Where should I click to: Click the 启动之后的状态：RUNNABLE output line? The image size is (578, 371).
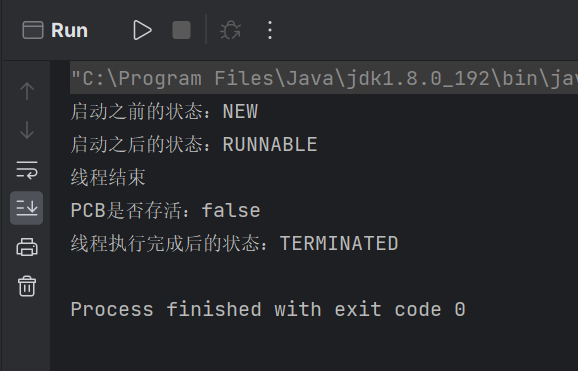click(x=194, y=144)
